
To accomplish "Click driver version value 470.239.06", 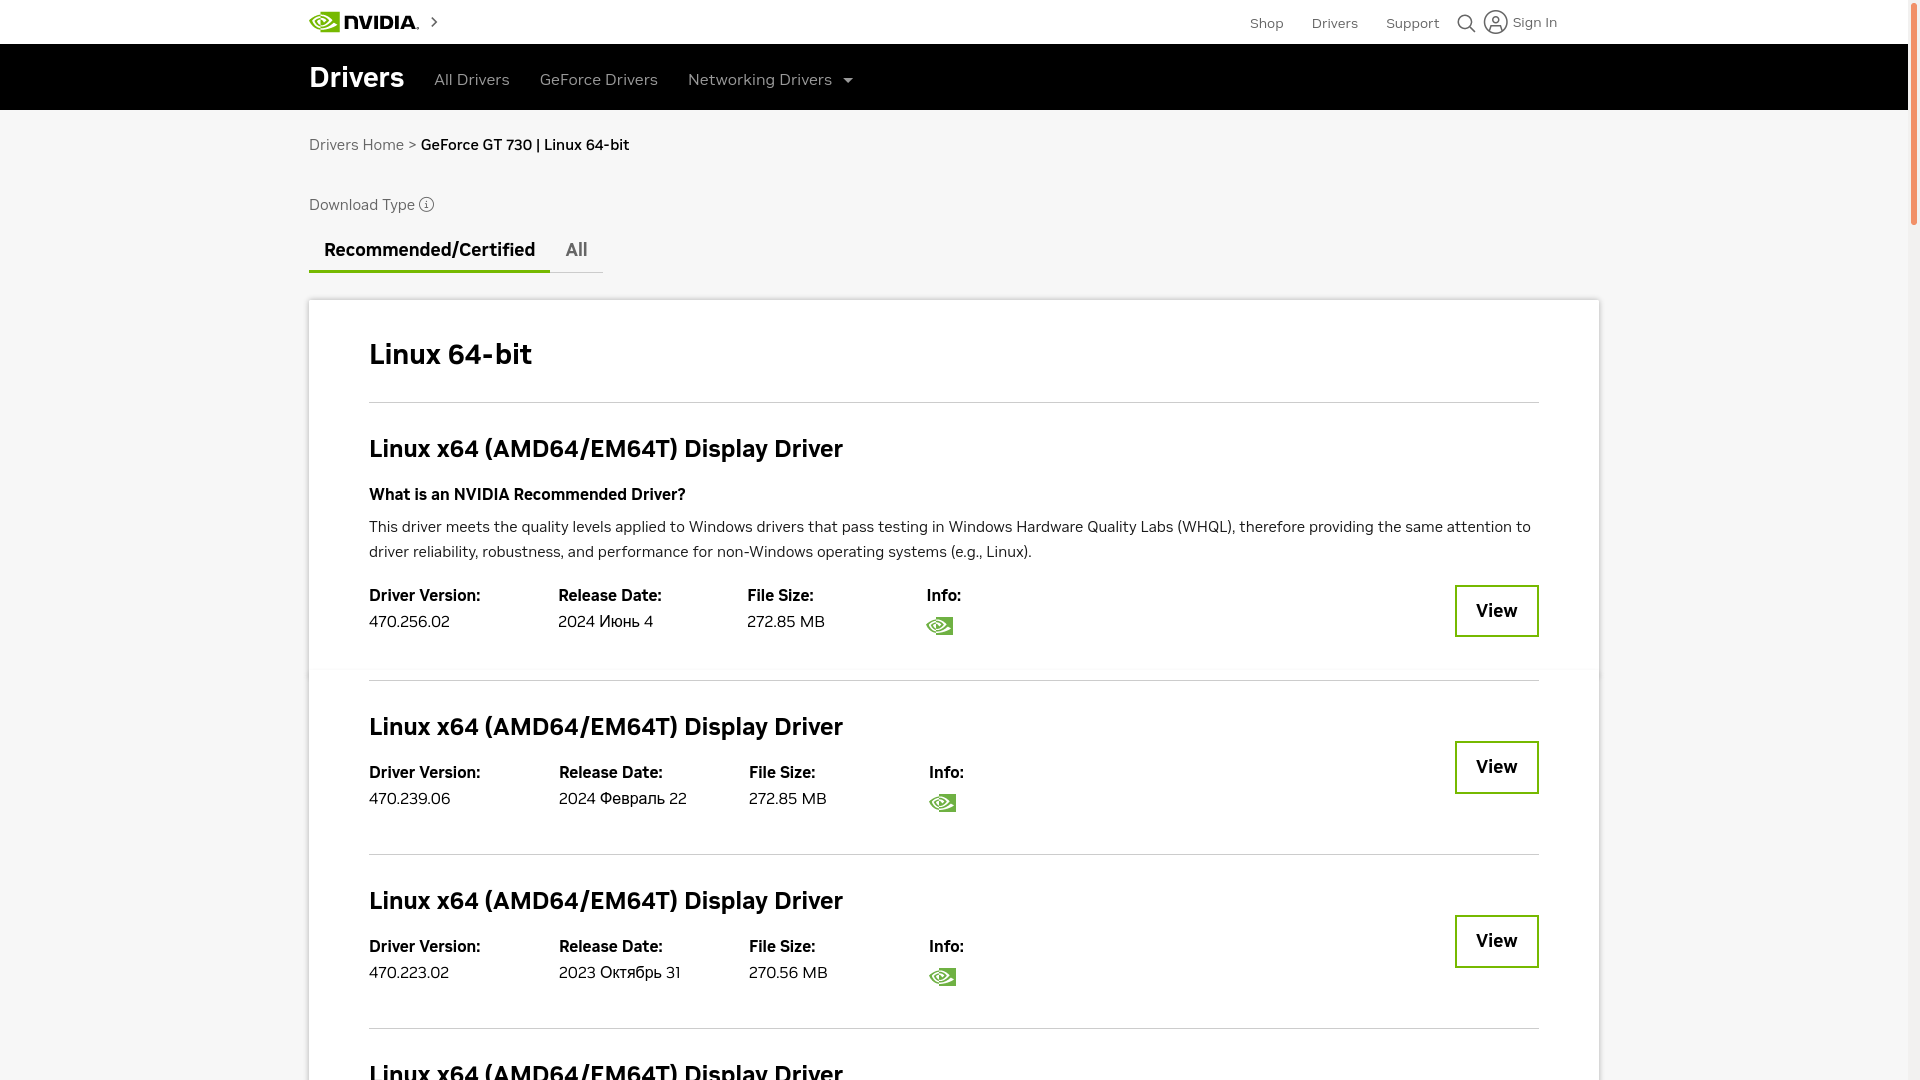I will point(409,798).
